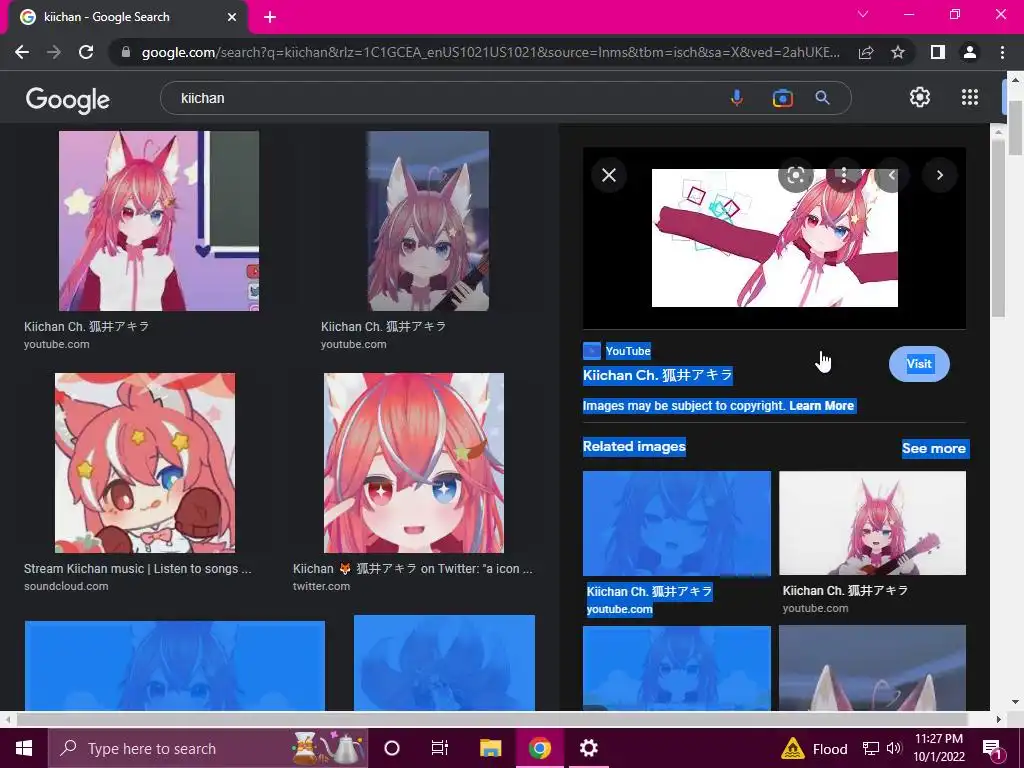Click YouTube source label in preview
1024x768 pixels.
click(628, 351)
